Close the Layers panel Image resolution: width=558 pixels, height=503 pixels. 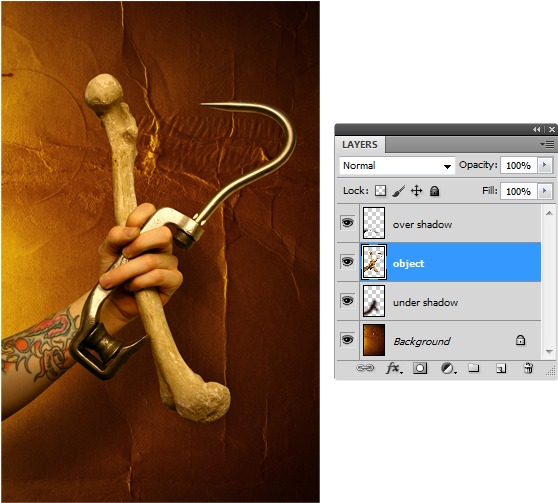[552, 130]
